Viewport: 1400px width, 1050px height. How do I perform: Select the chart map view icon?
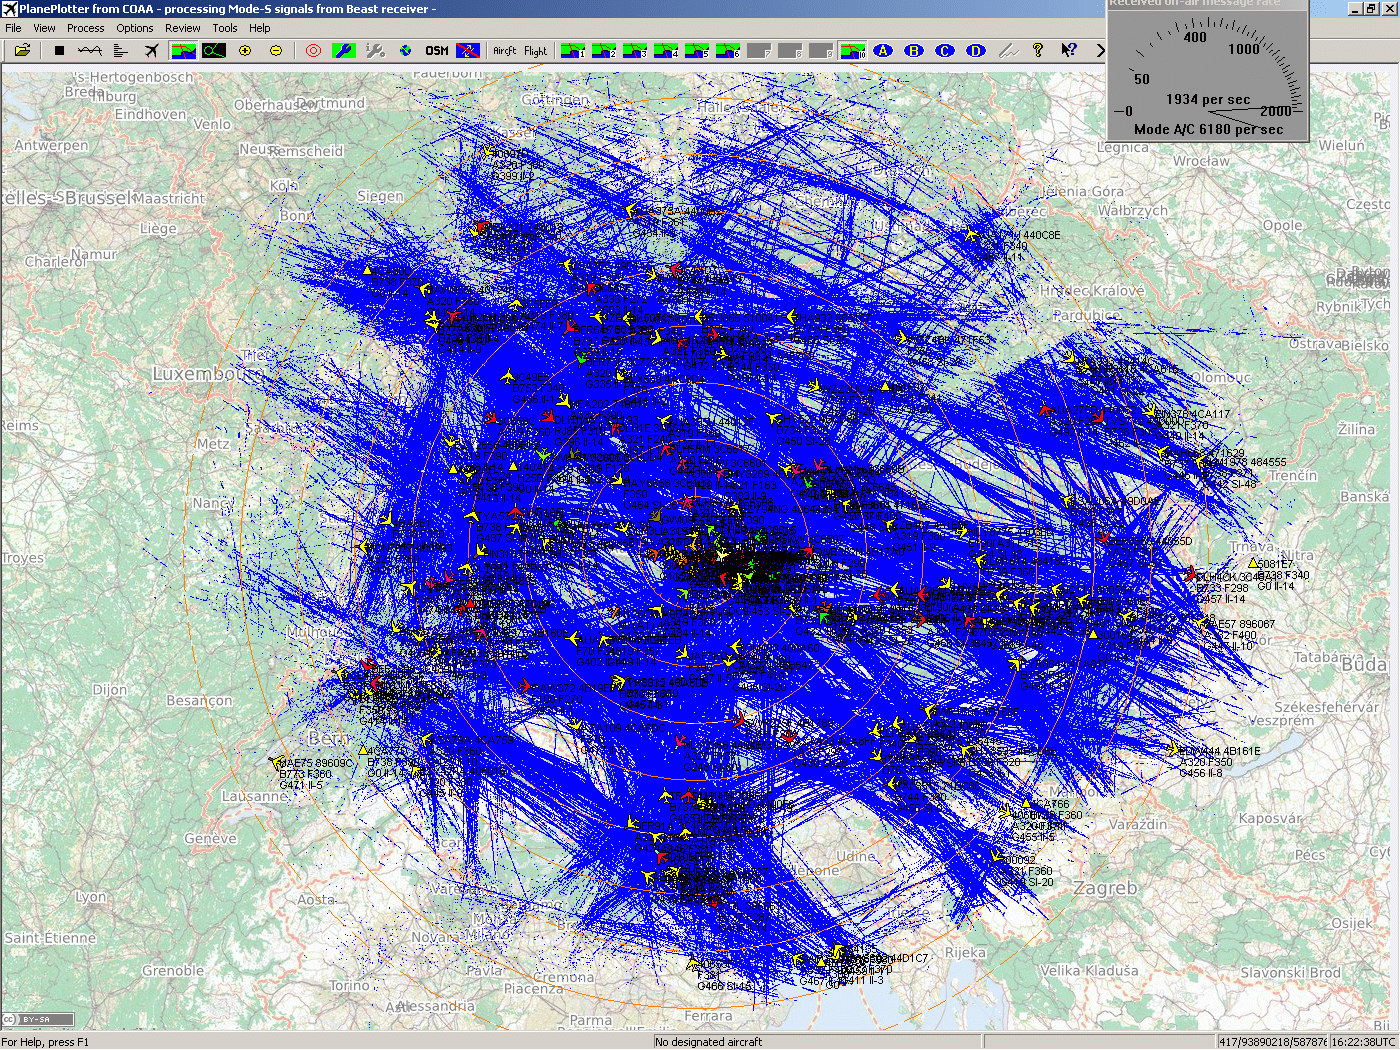pos(183,50)
